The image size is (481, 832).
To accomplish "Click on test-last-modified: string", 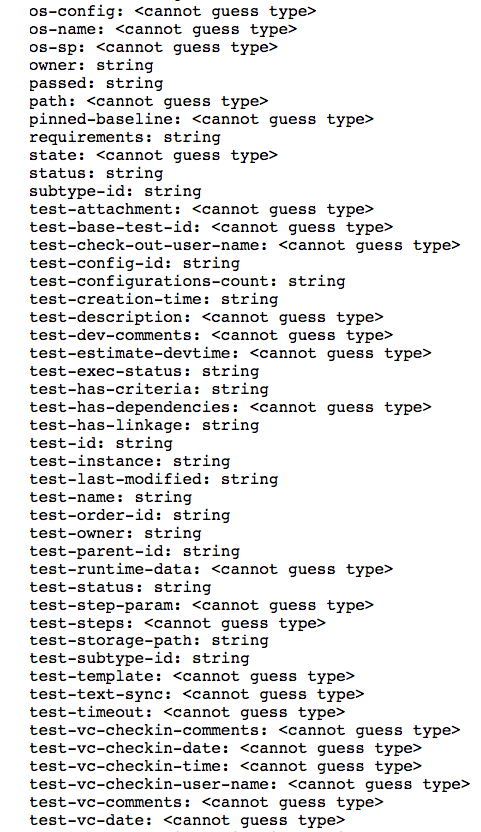I will [153, 480].
